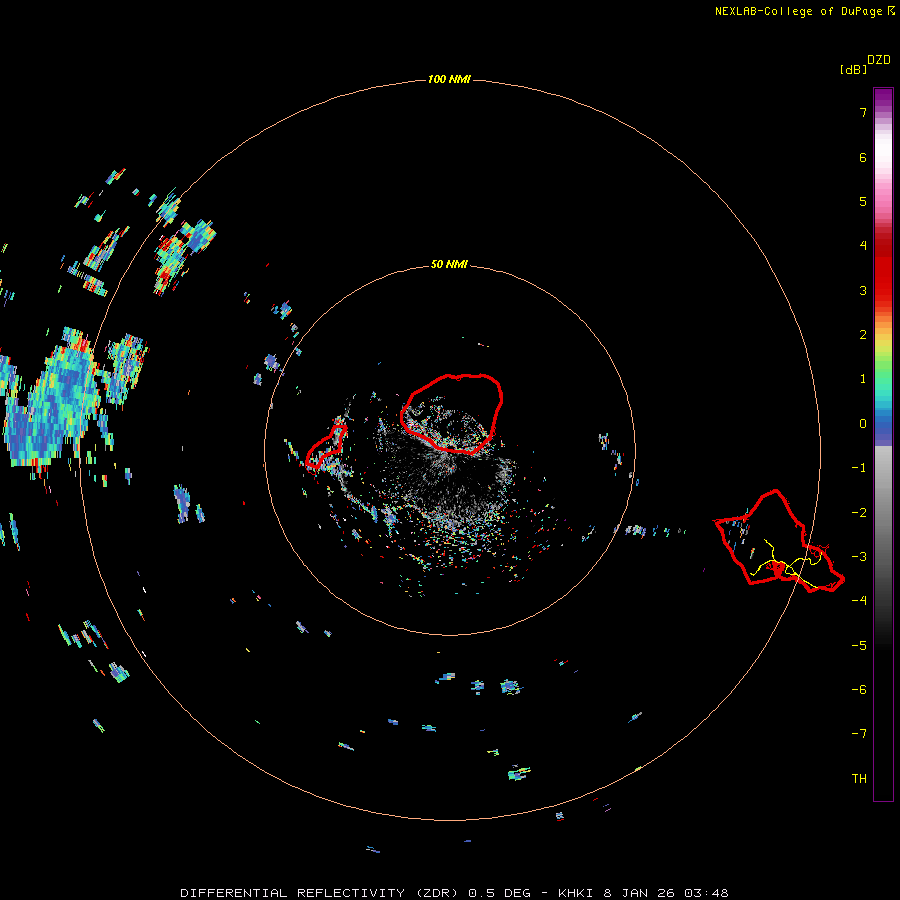The width and height of the screenshot is (900, 900).
Task: Click the TH threshold label on the scale
Action: [x=859, y=779]
